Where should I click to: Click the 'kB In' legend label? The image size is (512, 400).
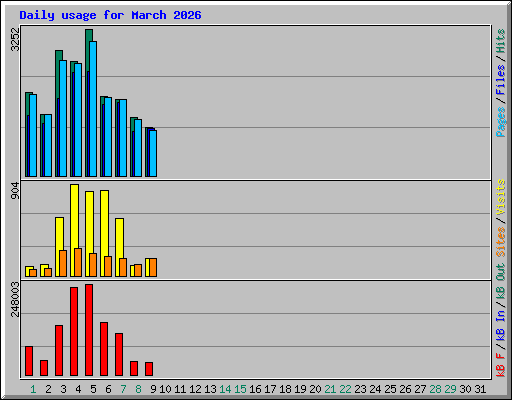point(501,325)
